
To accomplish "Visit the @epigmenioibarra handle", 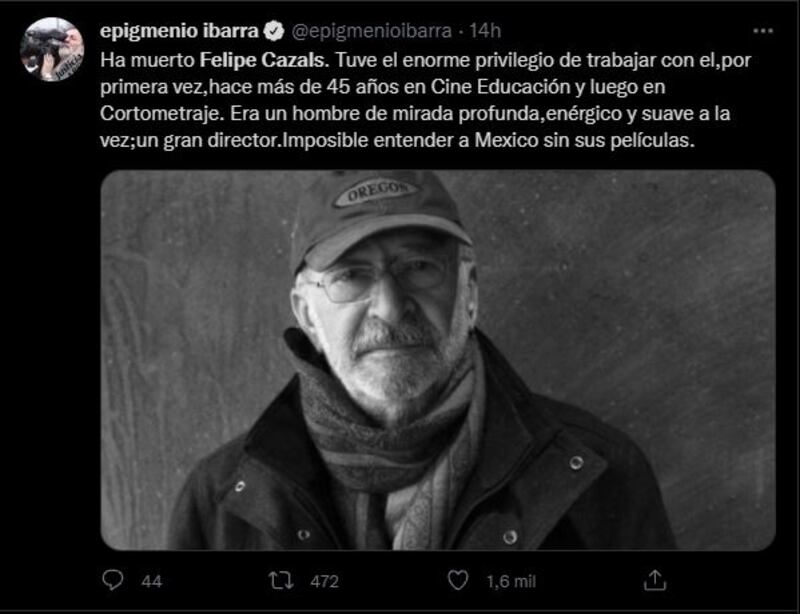I will (x=371, y=32).
